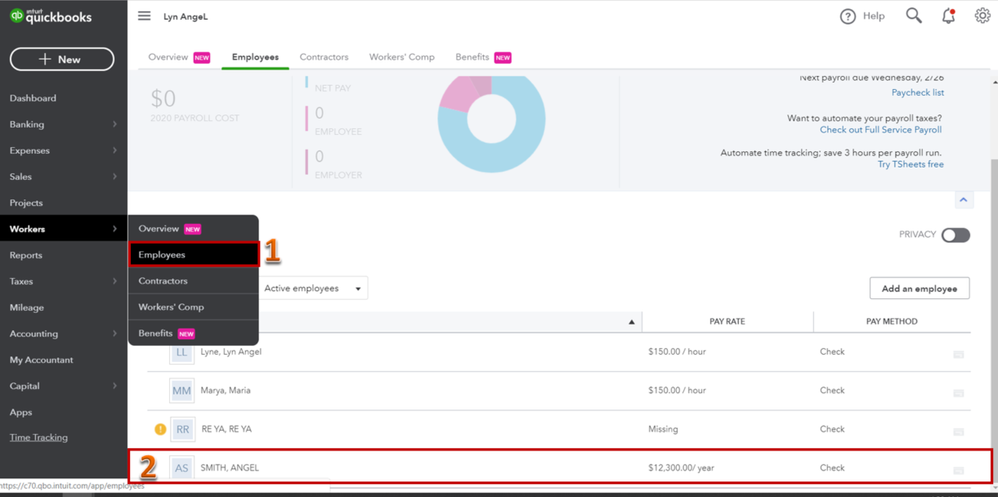
Task: Click the search magnifier icon
Action: (x=914, y=16)
